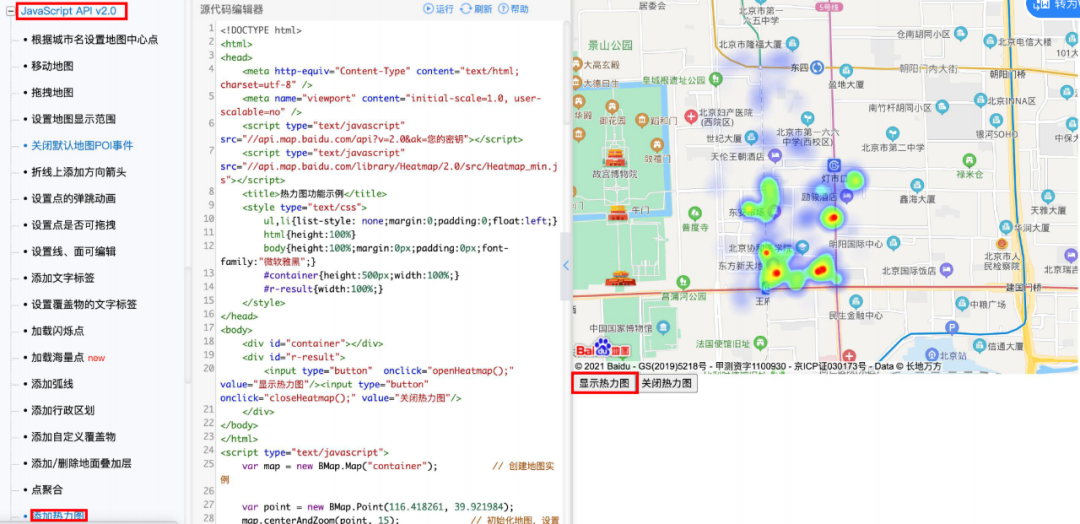Viewport: 1080px width, 524px height.
Task: Click the 午门 gate icon
Action: (x=617, y=213)
